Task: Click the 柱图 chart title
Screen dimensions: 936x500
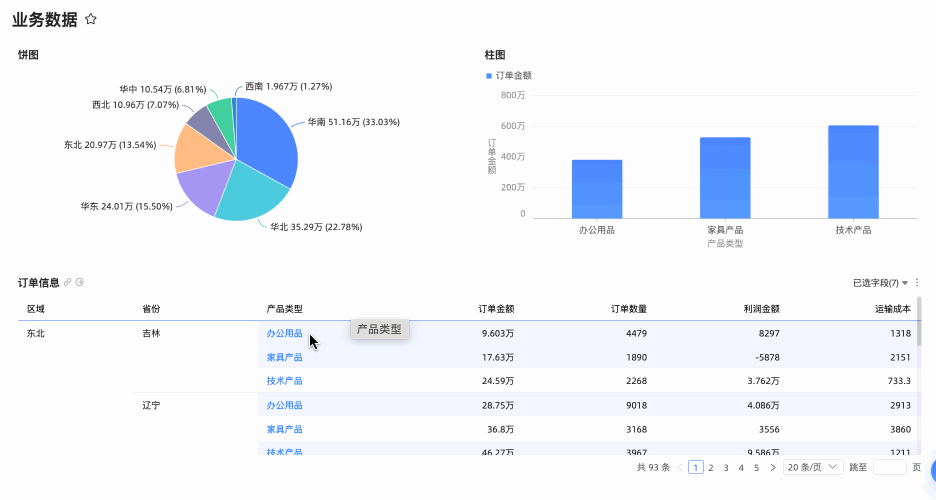Action: click(x=495, y=55)
